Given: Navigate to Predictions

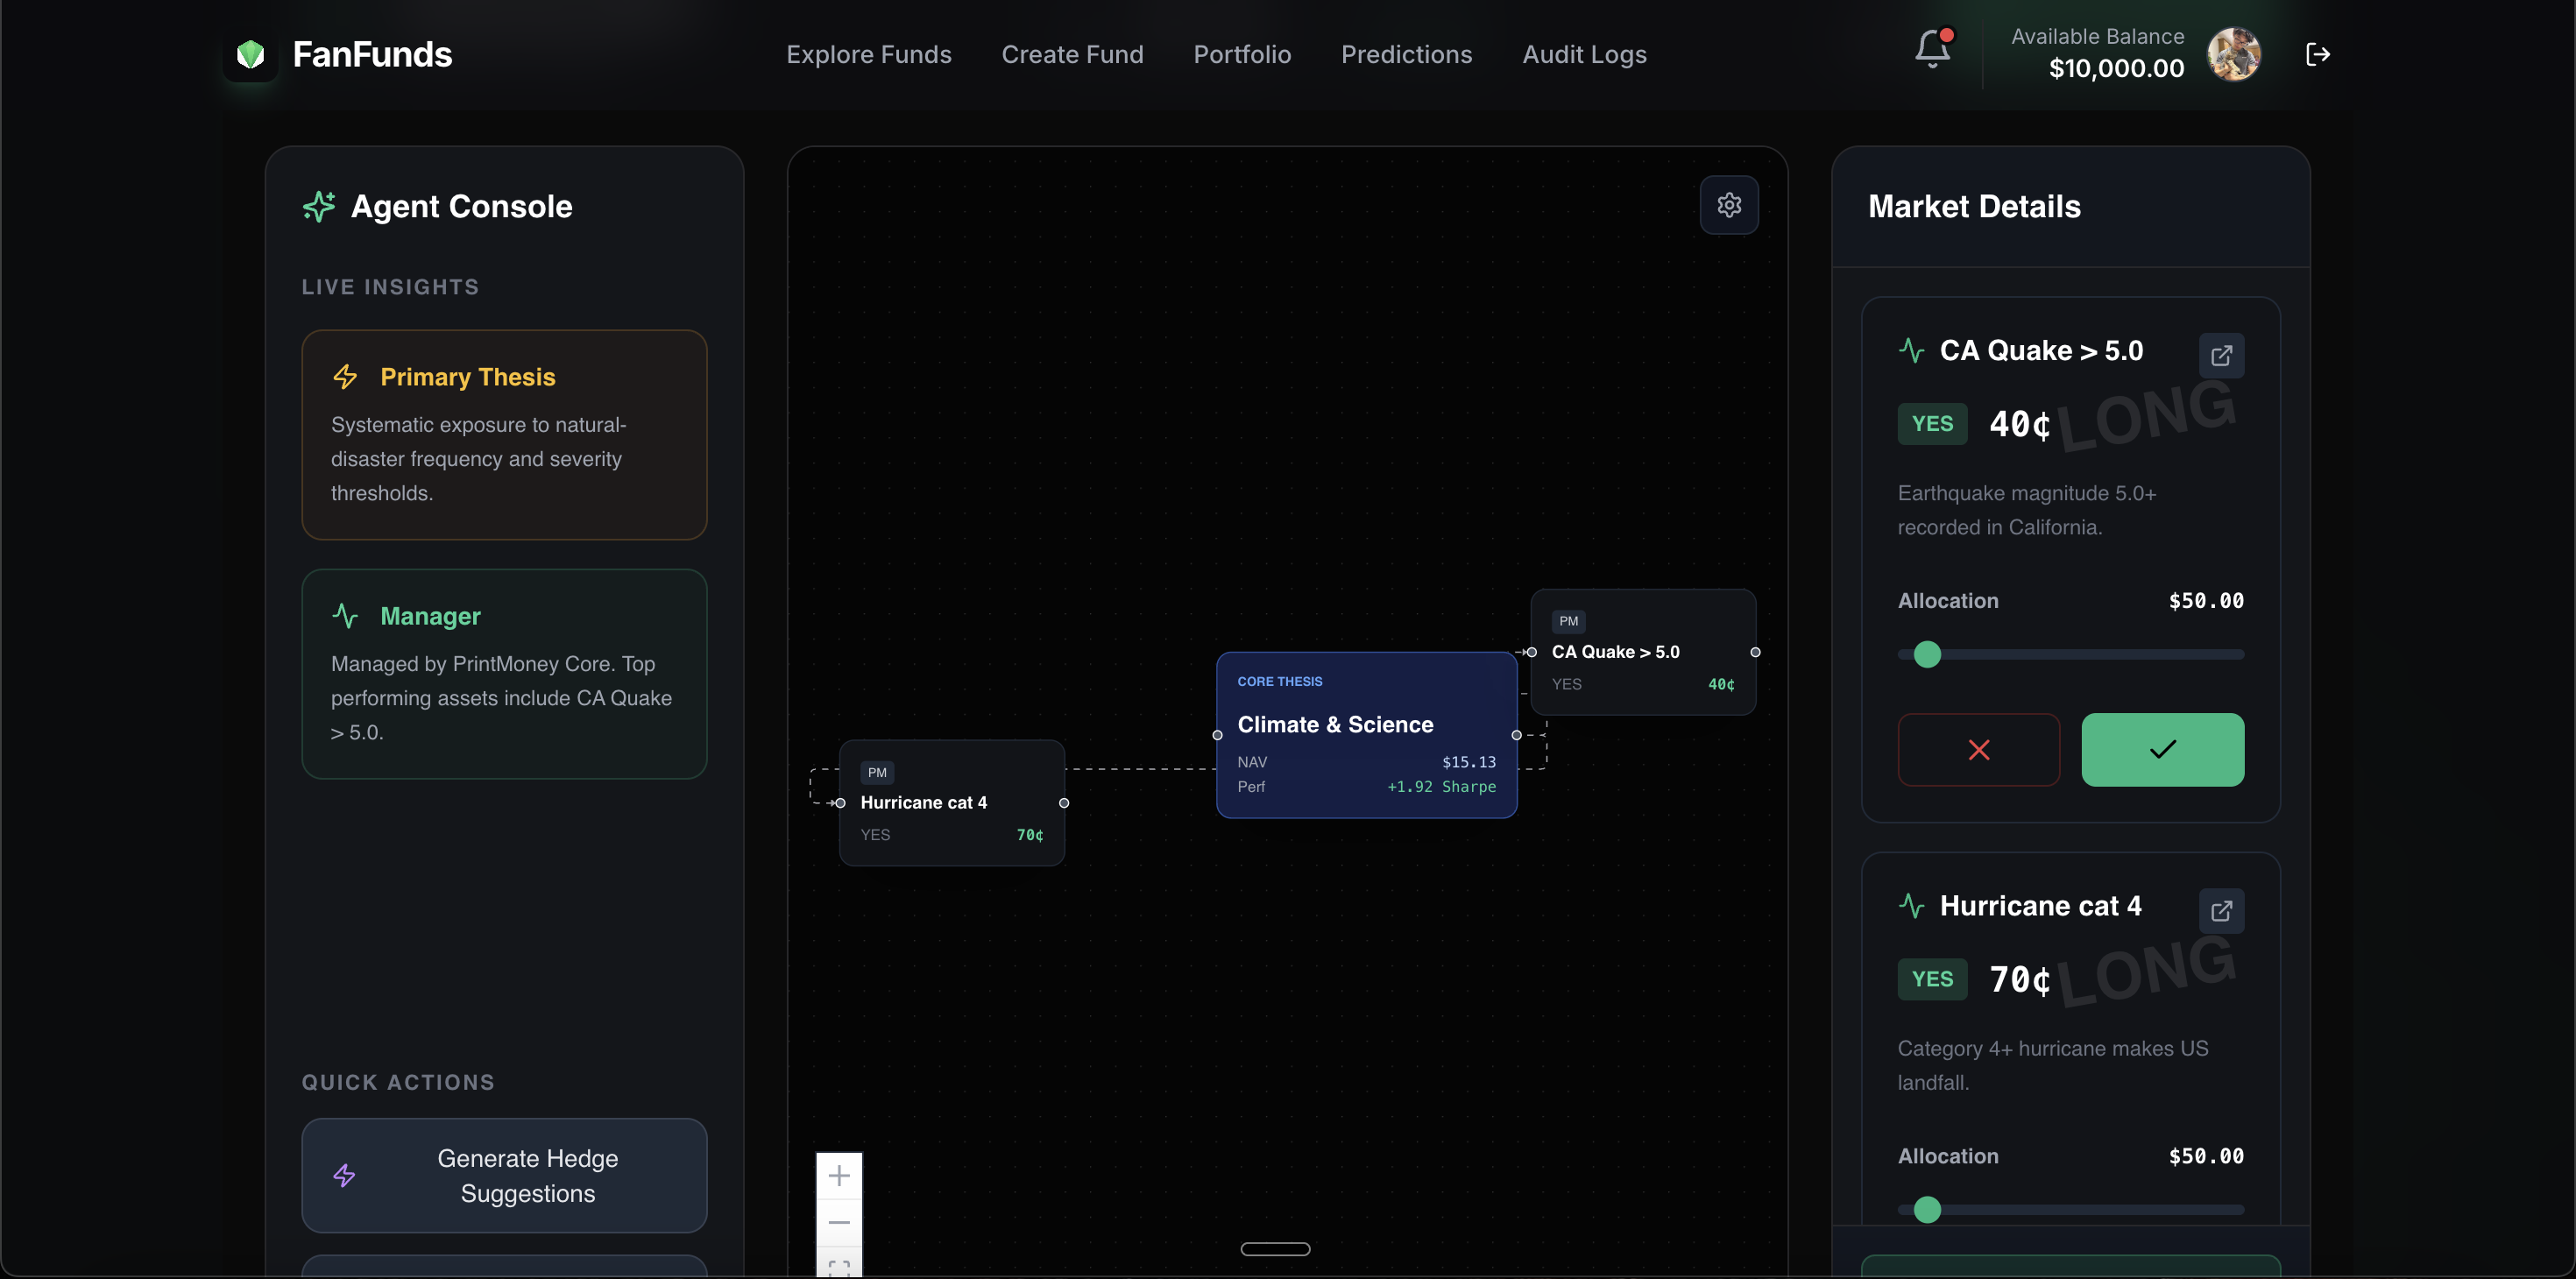Looking at the screenshot, I should [1406, 54].
